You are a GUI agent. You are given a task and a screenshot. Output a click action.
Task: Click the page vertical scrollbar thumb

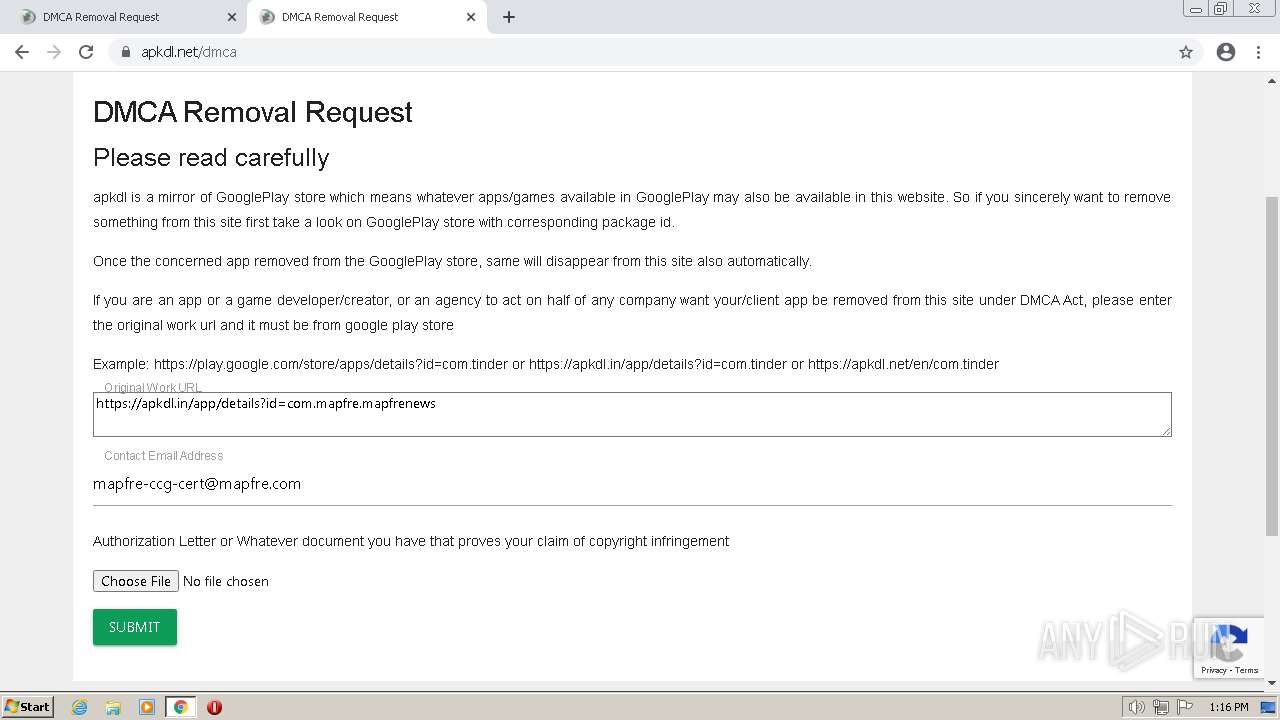coord(1272,365)
